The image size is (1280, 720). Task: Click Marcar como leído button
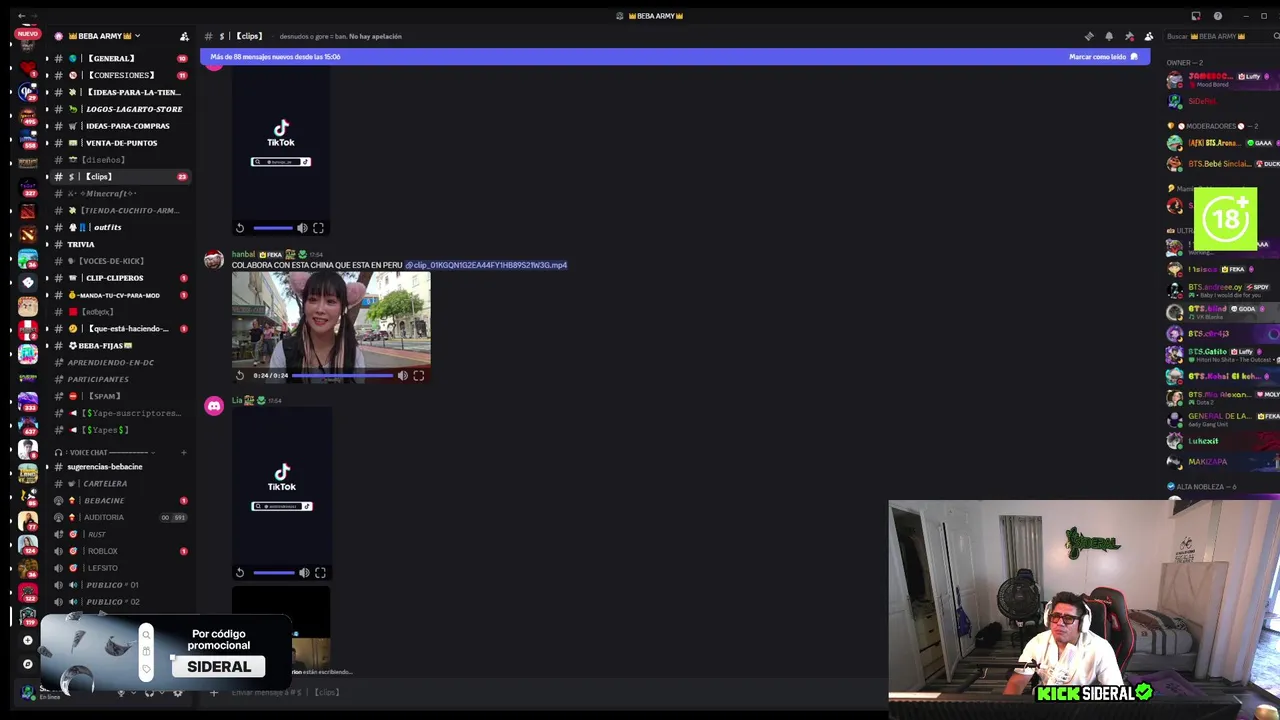1103,57
